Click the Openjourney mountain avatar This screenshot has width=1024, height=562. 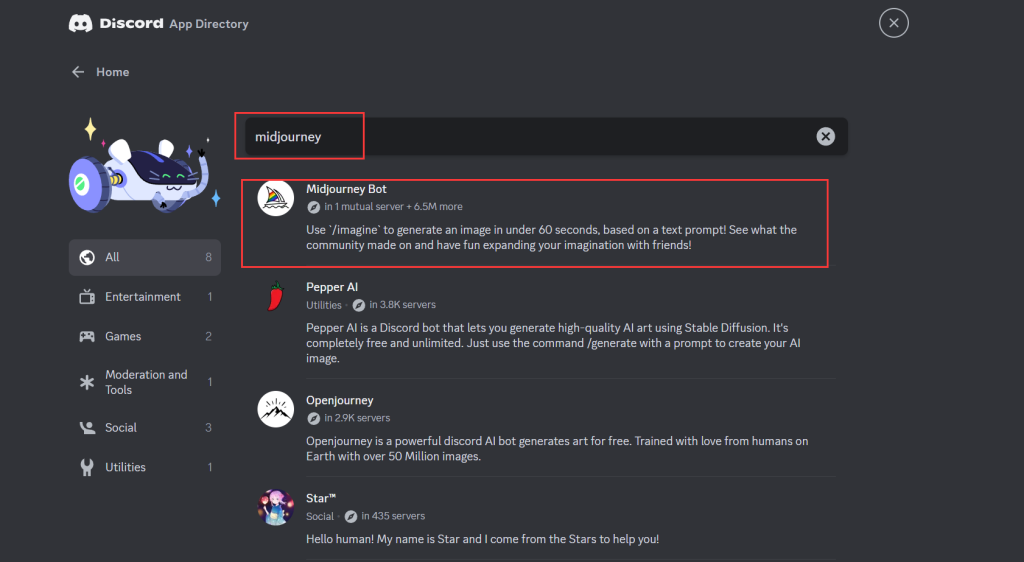click(x=276, y=408)
